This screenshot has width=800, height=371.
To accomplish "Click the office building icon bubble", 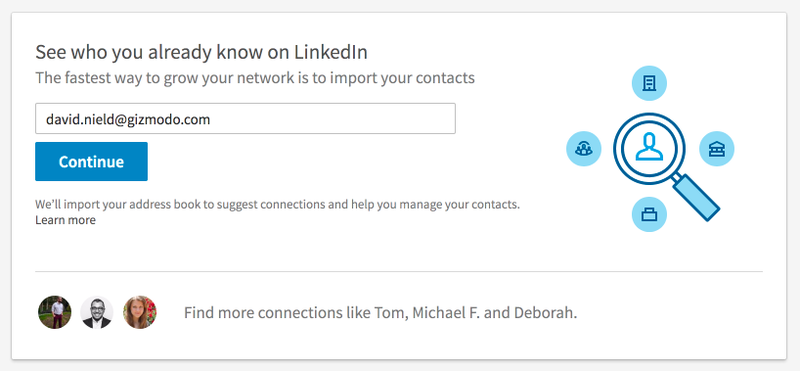I will 649,83.
